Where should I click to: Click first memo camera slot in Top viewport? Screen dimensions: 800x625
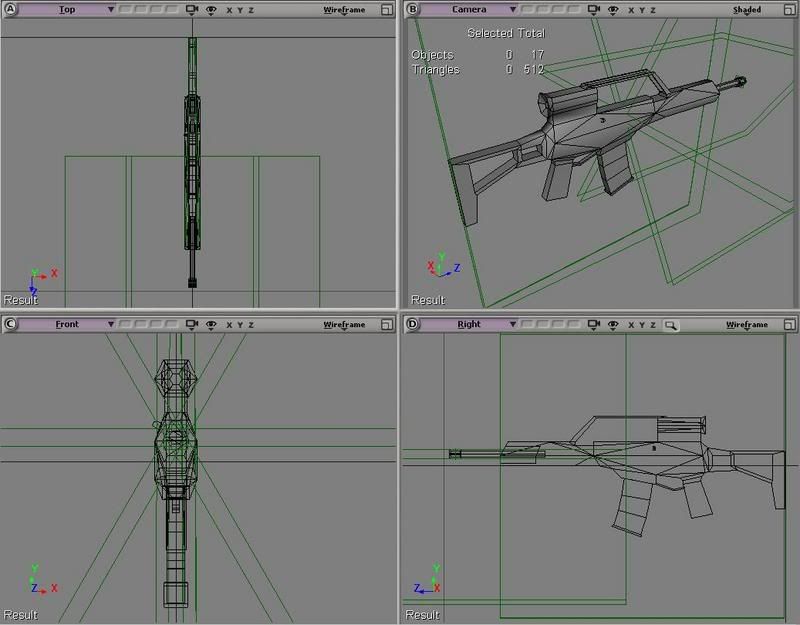point(126,10)
